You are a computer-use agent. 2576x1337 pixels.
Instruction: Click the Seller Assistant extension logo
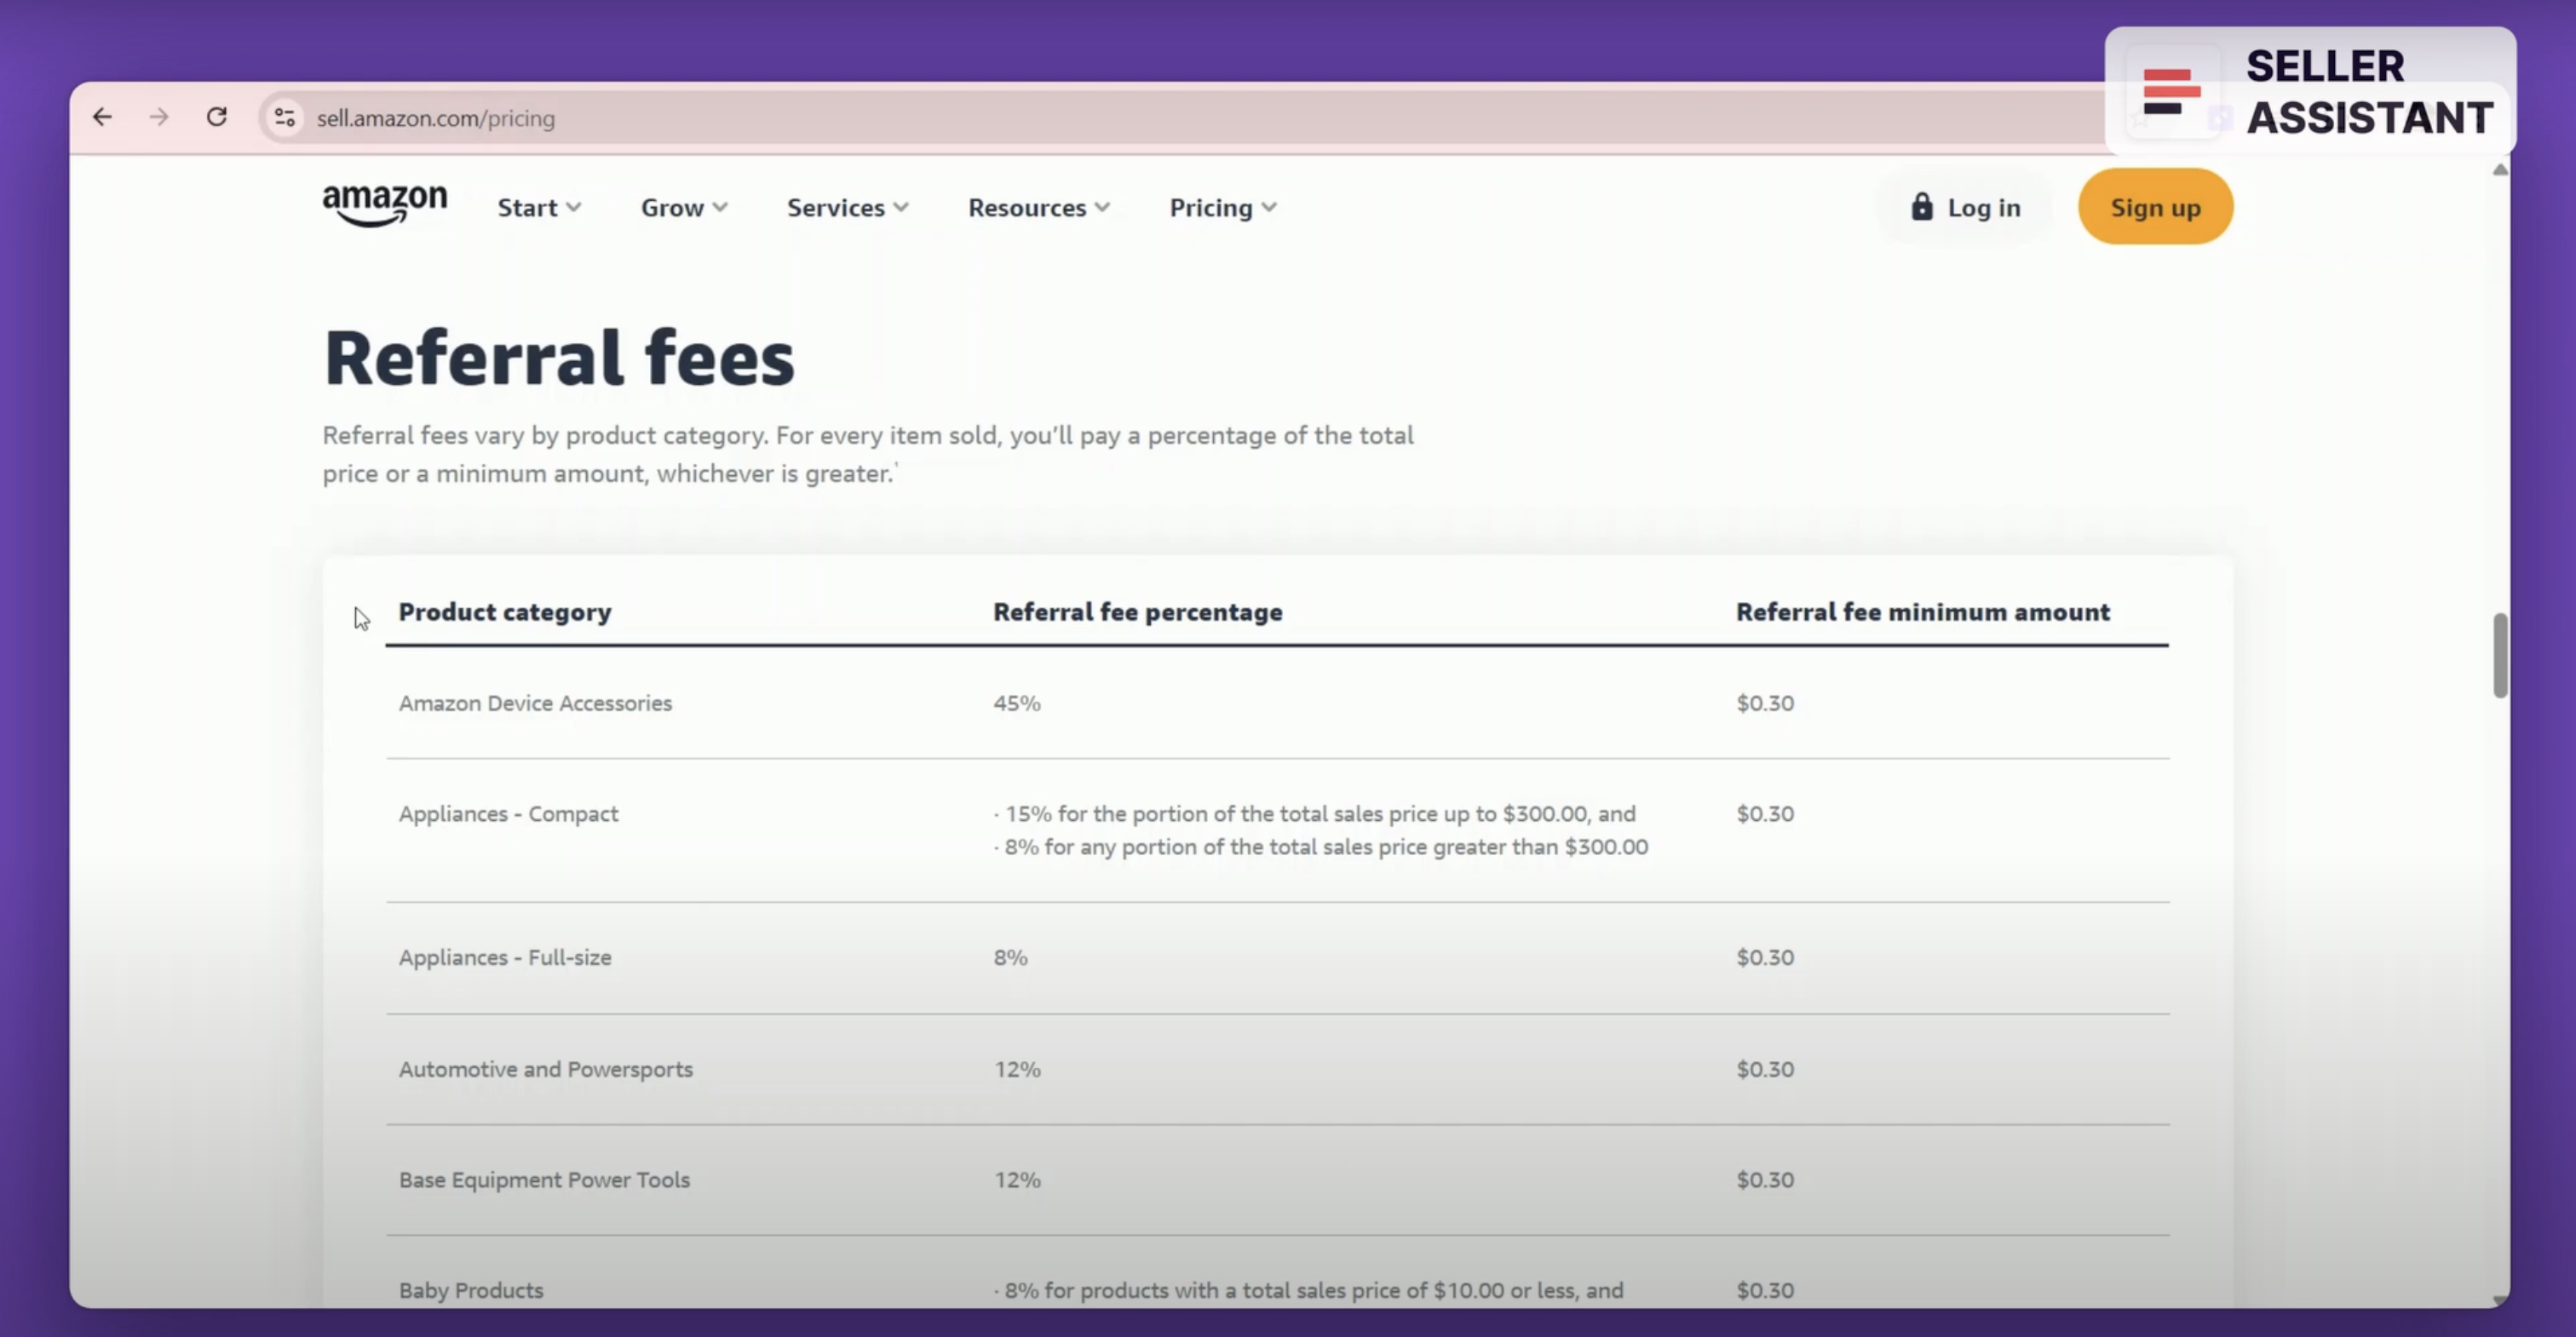2172,92
